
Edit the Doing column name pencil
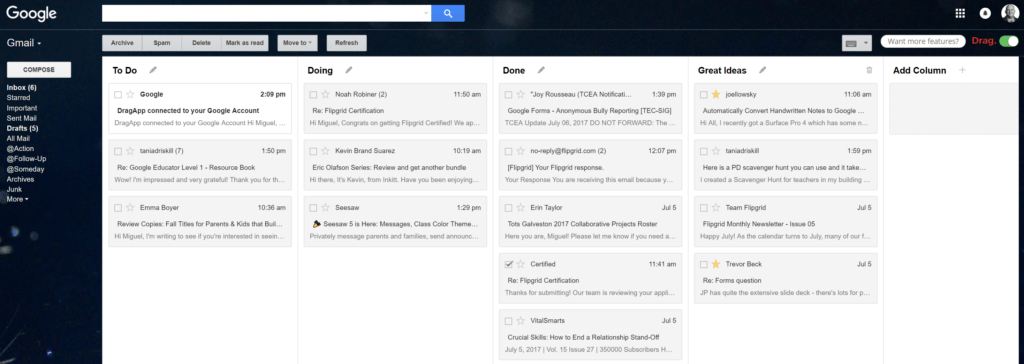tap(349, 70)
